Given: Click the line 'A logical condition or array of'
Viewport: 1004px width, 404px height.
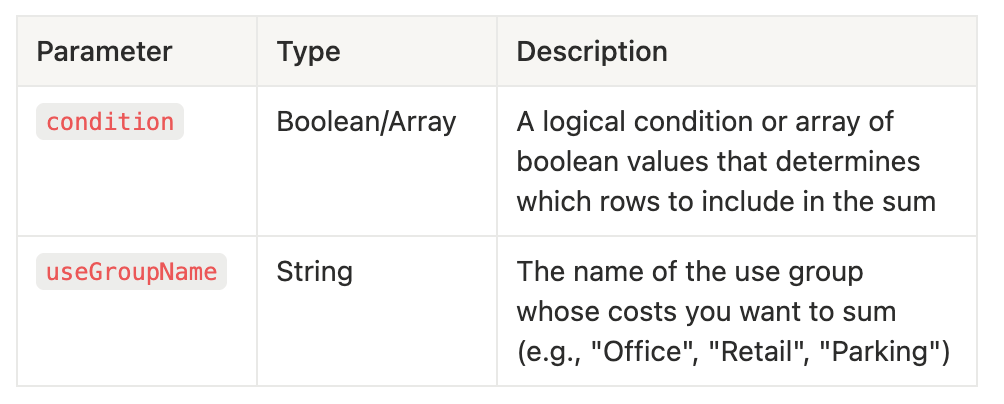Looking at the screenshot, I should (705, 122).
